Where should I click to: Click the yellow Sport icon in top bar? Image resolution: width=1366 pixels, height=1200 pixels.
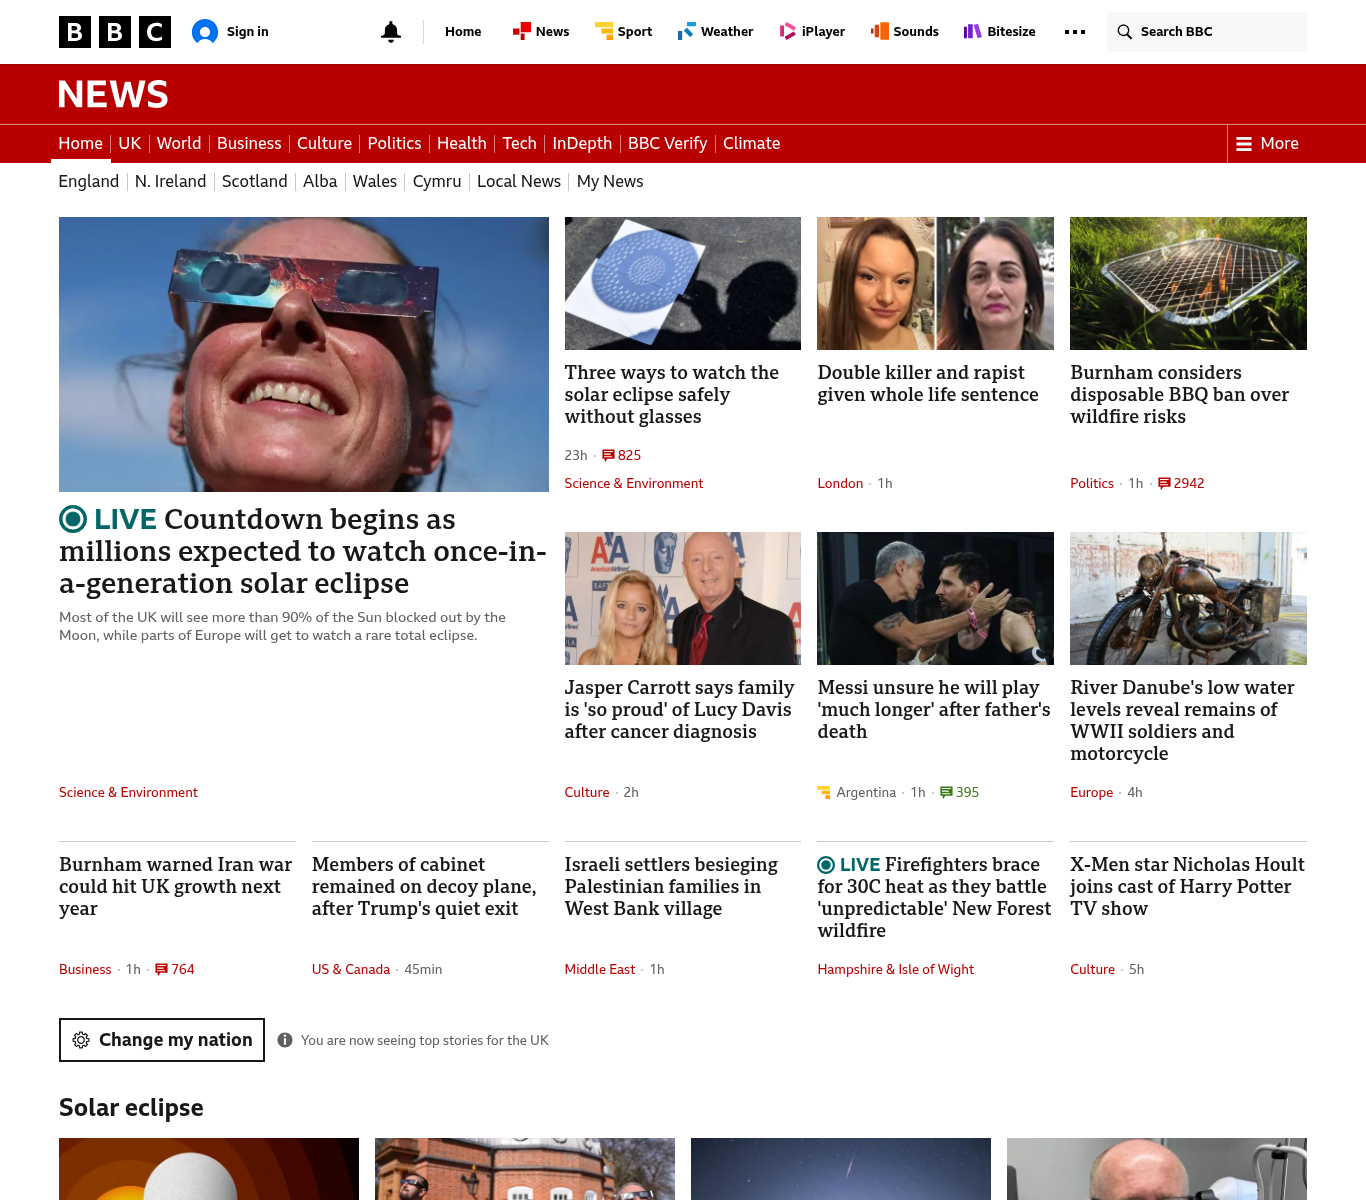tap(604, 32)
